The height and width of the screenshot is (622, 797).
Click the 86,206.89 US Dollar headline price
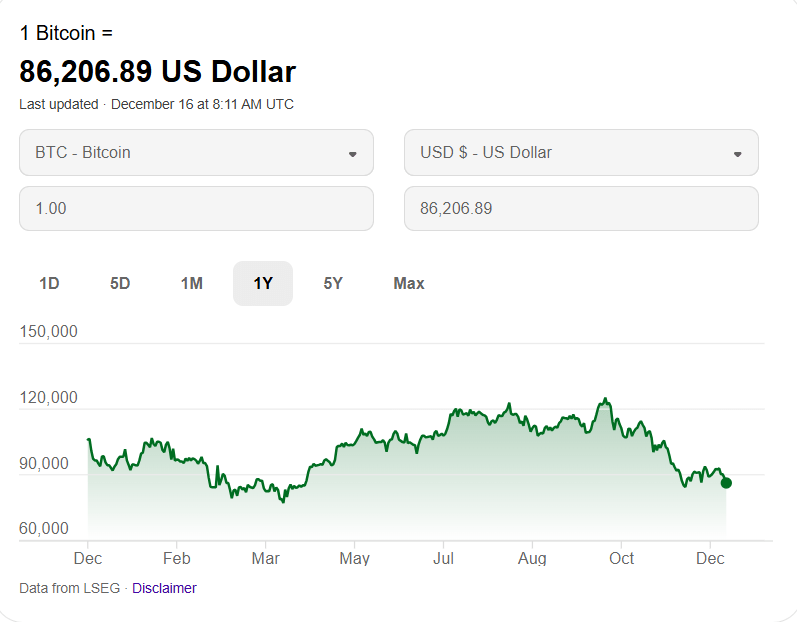157,72
